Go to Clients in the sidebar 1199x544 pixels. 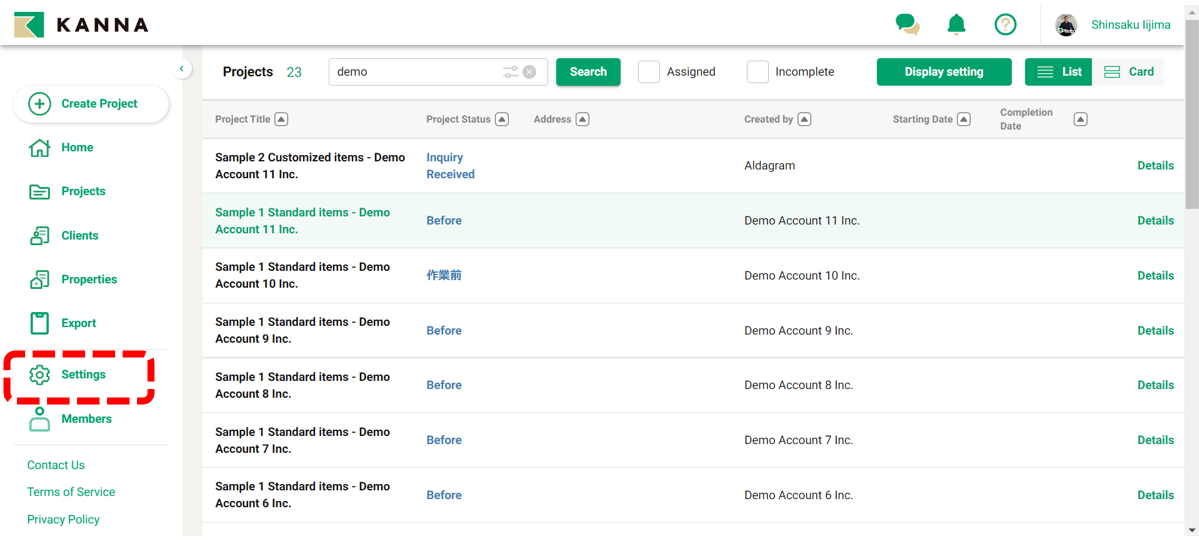pyautogui.click(x=79, y=236)
